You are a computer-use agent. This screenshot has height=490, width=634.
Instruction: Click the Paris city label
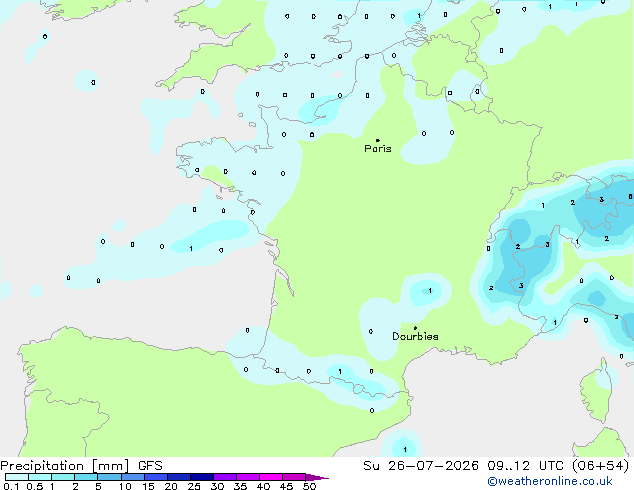tap(378, 149)
